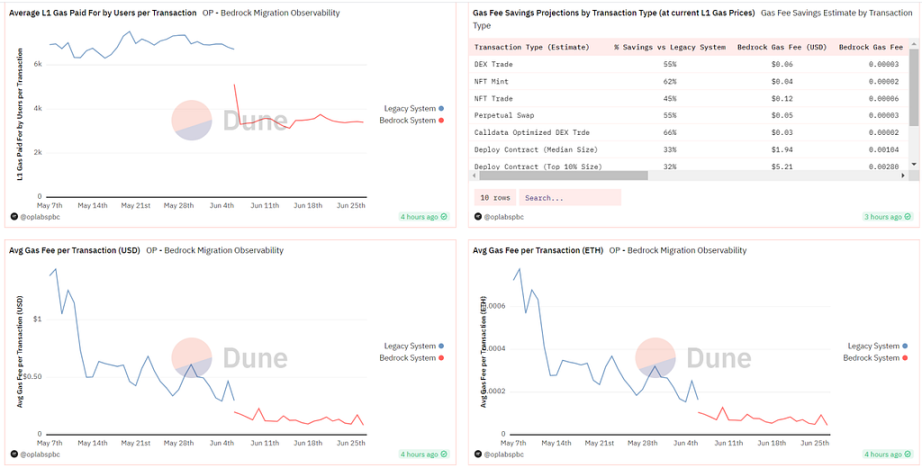Click the oplabspbc avatar icon in L1 Gas panel
Image resolution: width=922 pixels, height=468 pixels.
(x=15, y=216)
